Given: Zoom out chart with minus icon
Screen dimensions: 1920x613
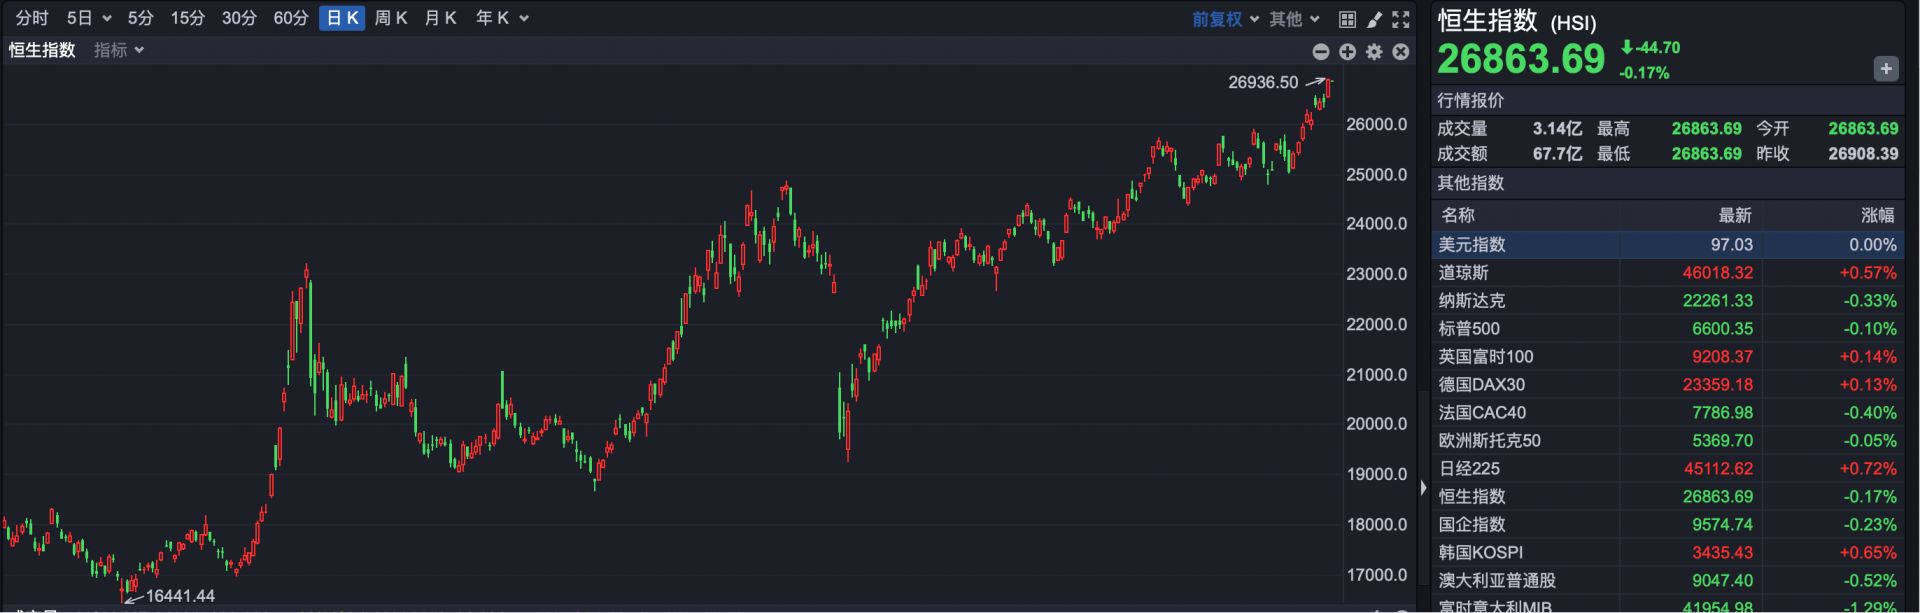Looking at the screenshot, I should click(1321, 52).
